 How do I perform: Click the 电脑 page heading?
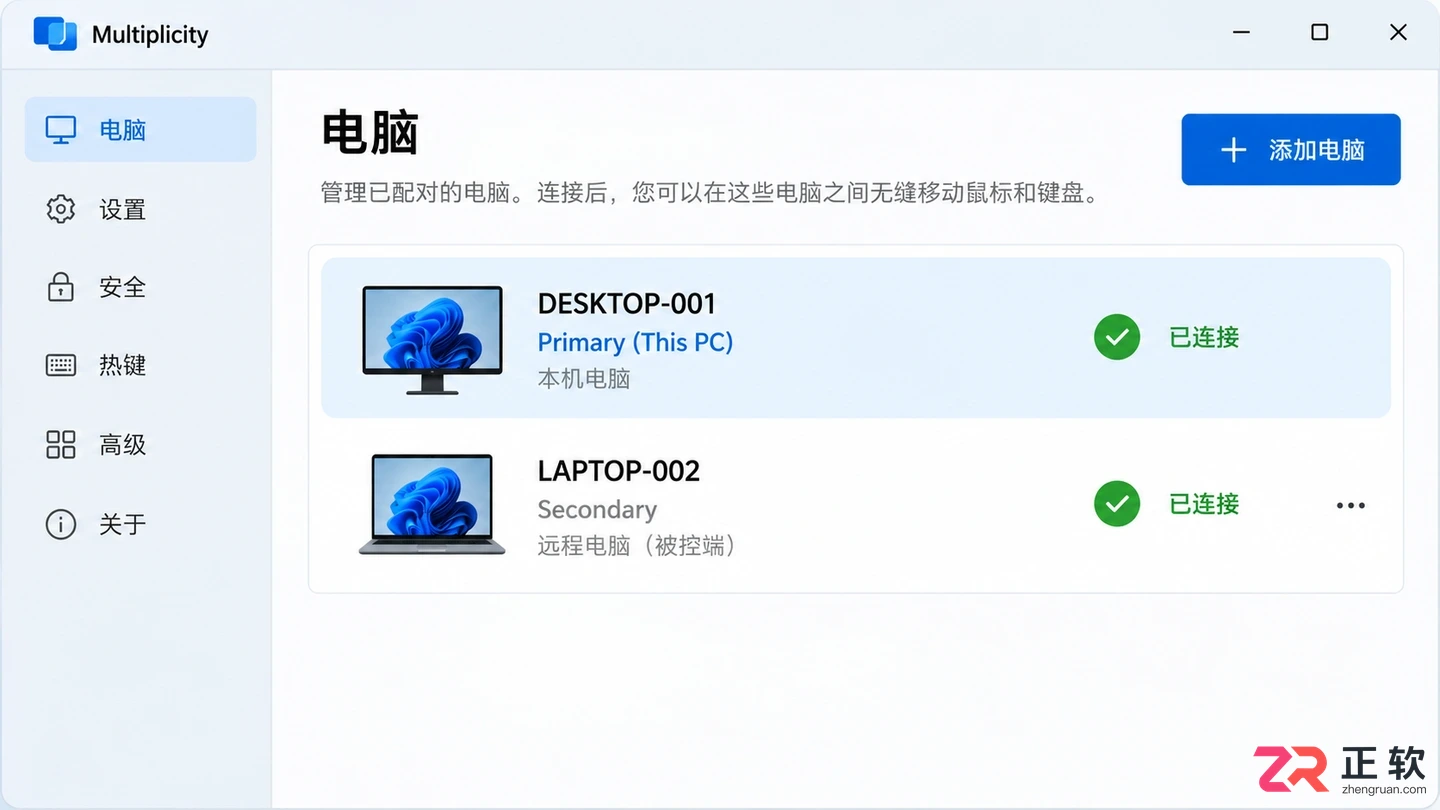(370, 133)
